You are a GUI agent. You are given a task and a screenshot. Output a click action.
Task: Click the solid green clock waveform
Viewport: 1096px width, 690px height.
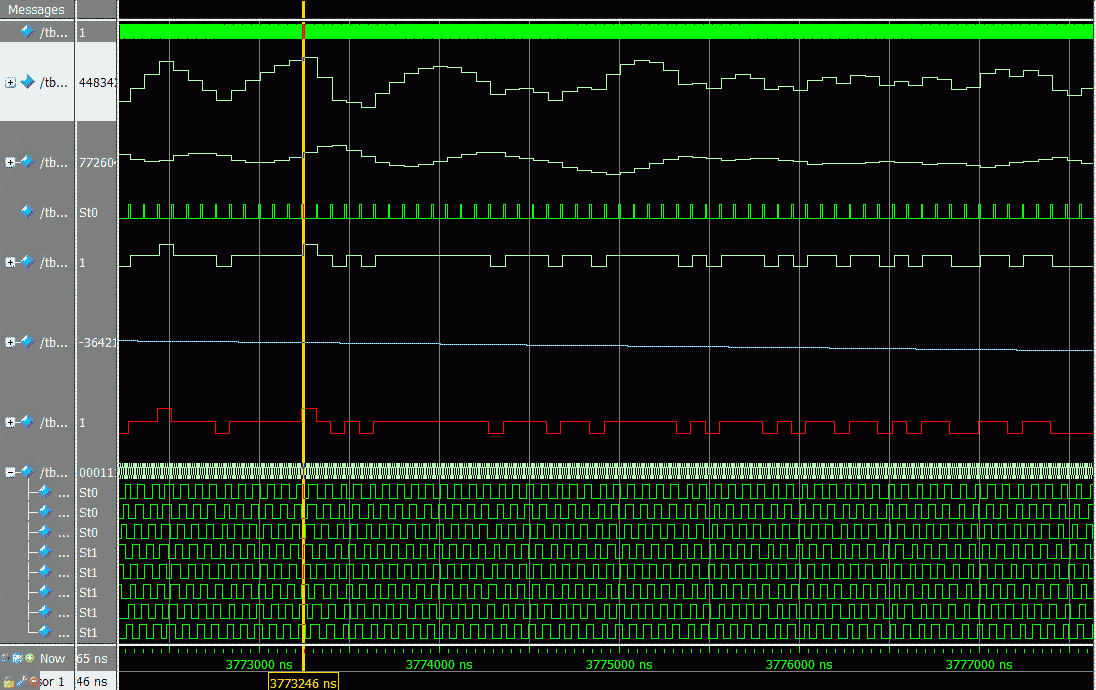point(605,31)
